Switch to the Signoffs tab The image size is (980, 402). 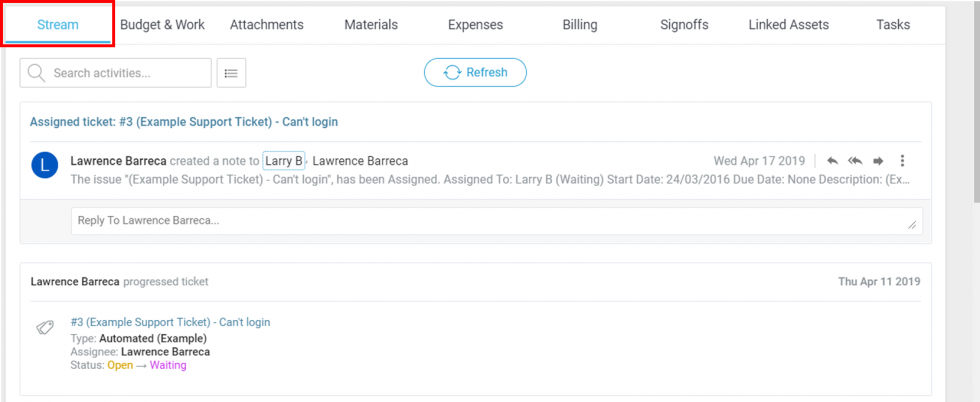pyautogui.click(x=685, y=25)
